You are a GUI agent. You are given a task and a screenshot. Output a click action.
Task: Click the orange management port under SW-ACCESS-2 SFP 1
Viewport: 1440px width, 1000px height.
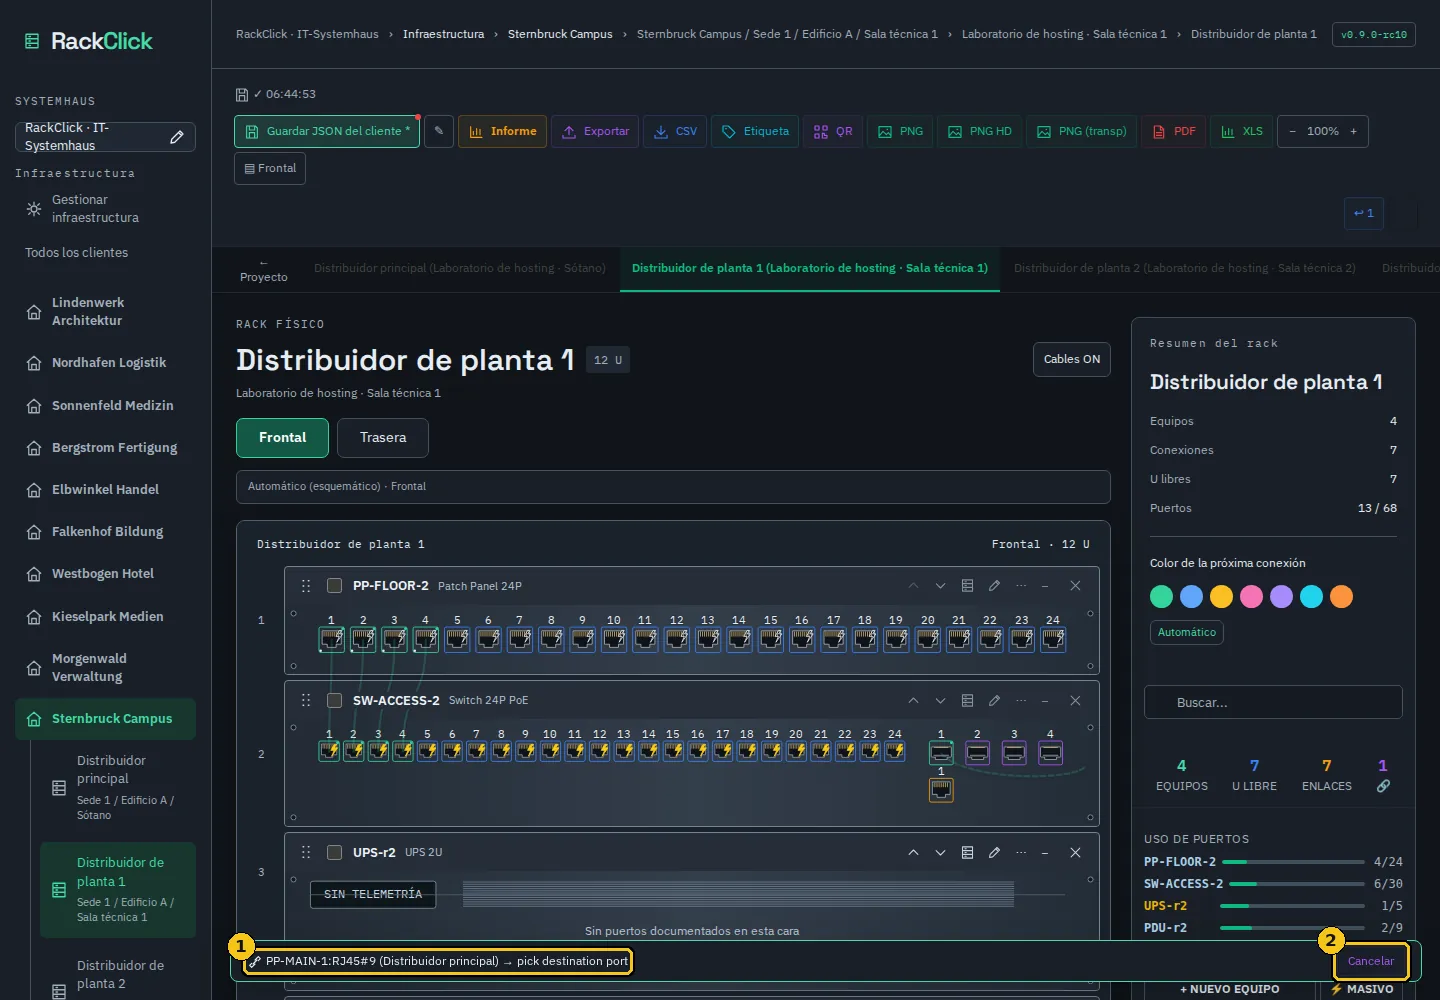click(x=941, y=790)
